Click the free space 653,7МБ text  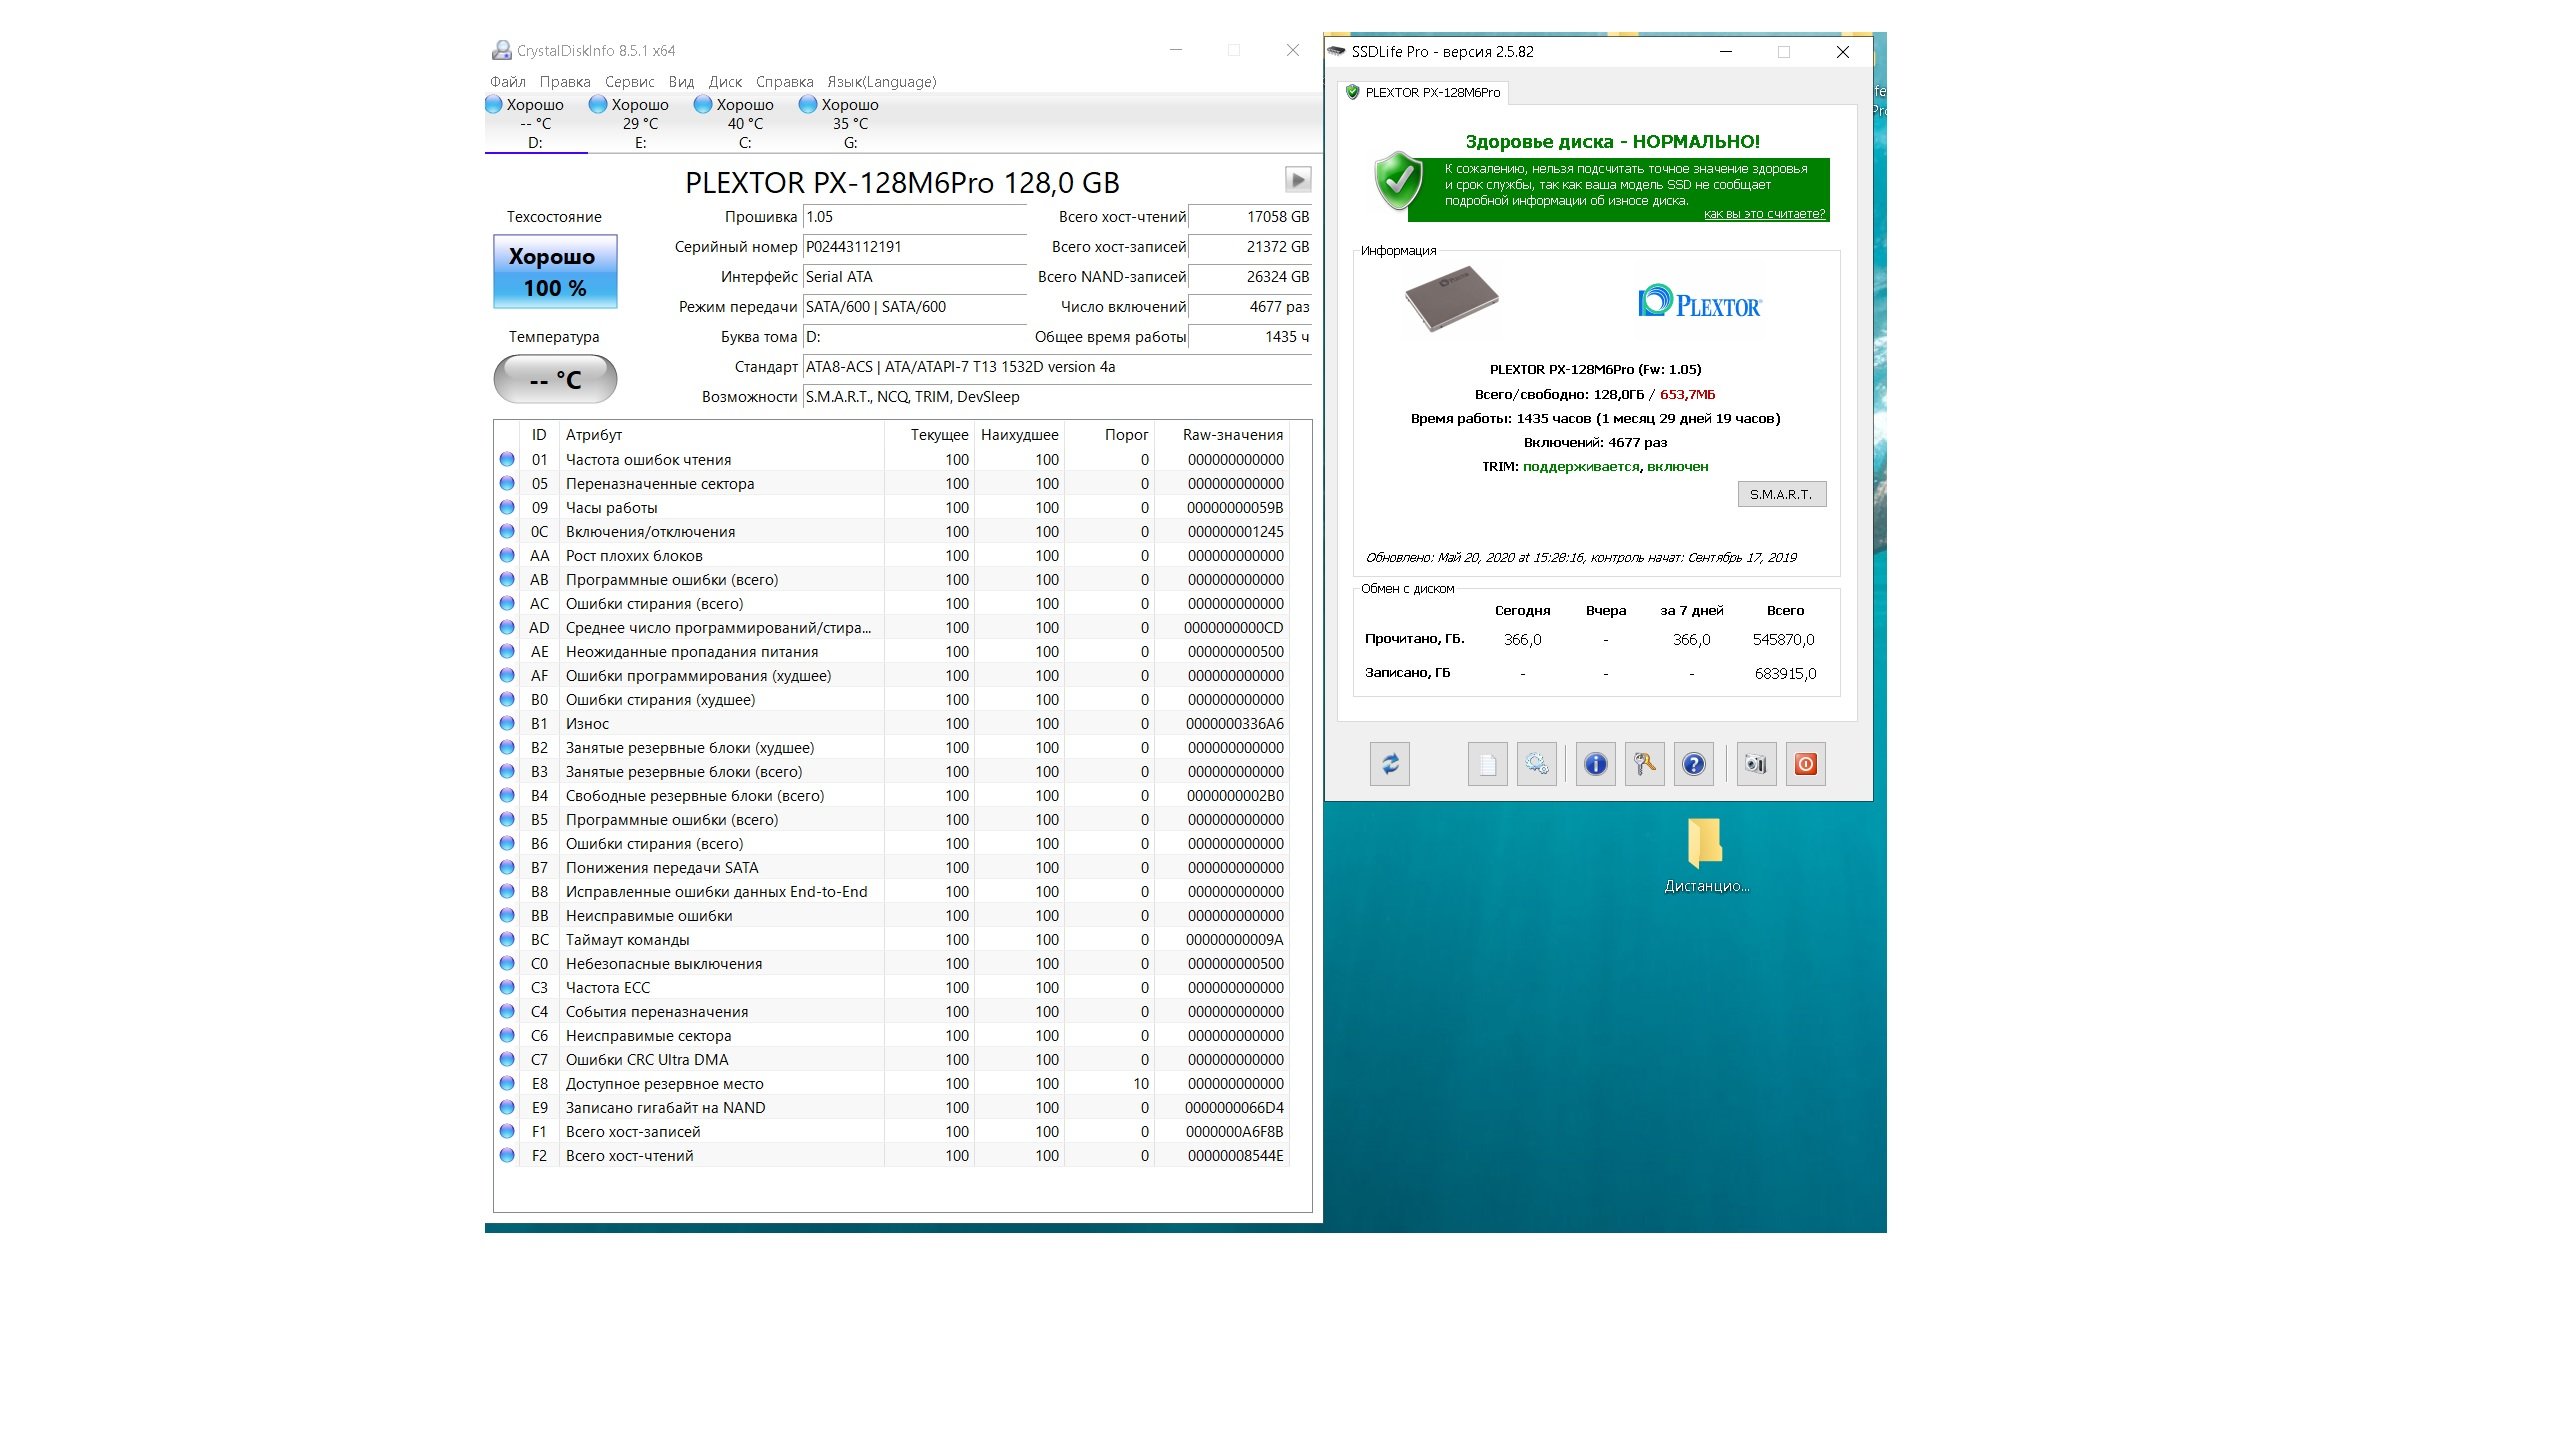[x=1687, y=394]
